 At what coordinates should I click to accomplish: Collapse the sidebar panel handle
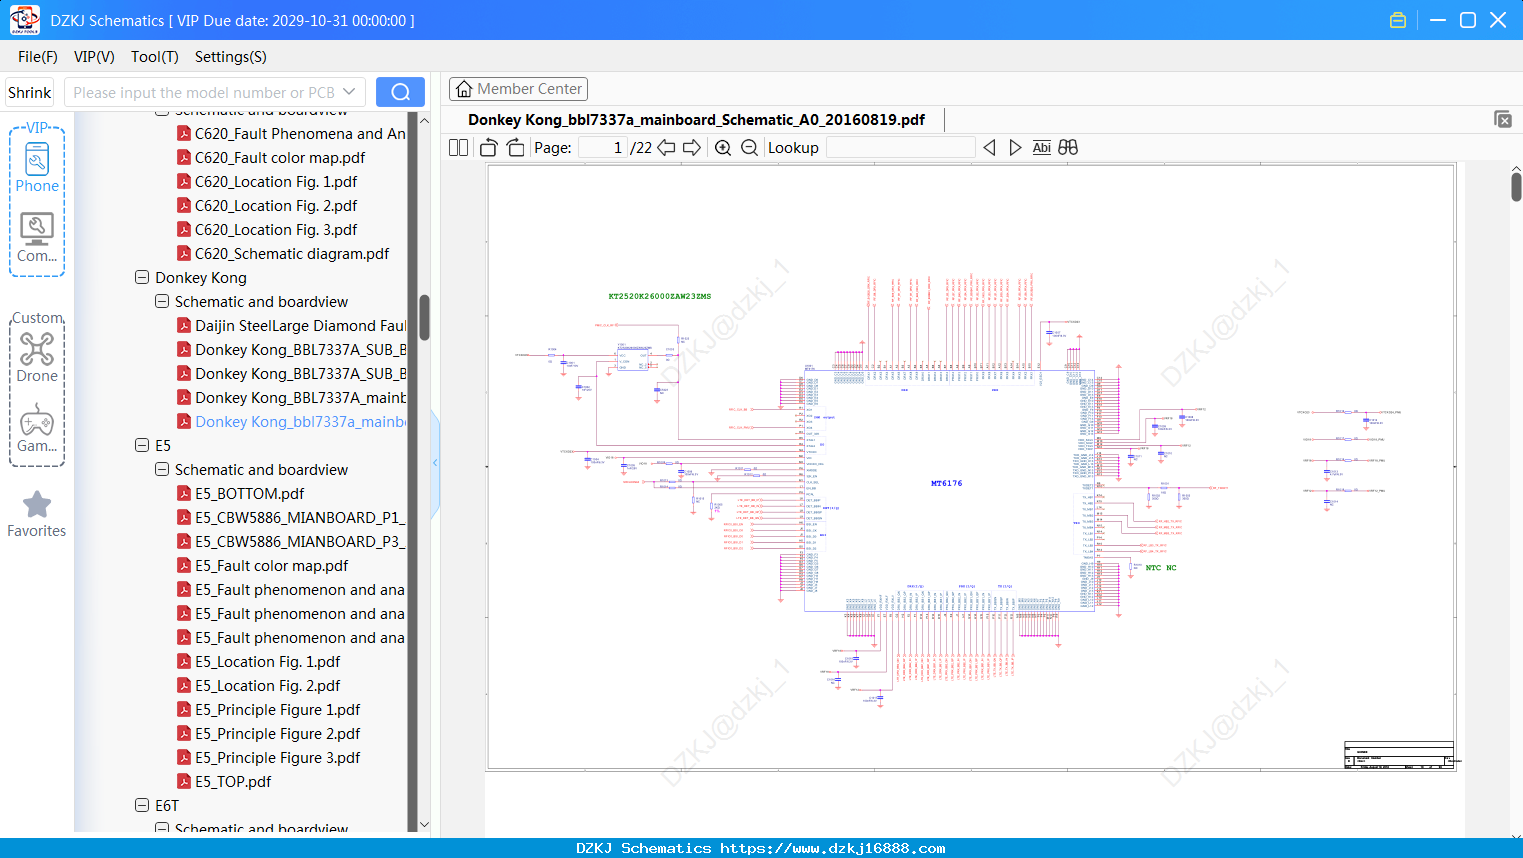coord(435,463)
